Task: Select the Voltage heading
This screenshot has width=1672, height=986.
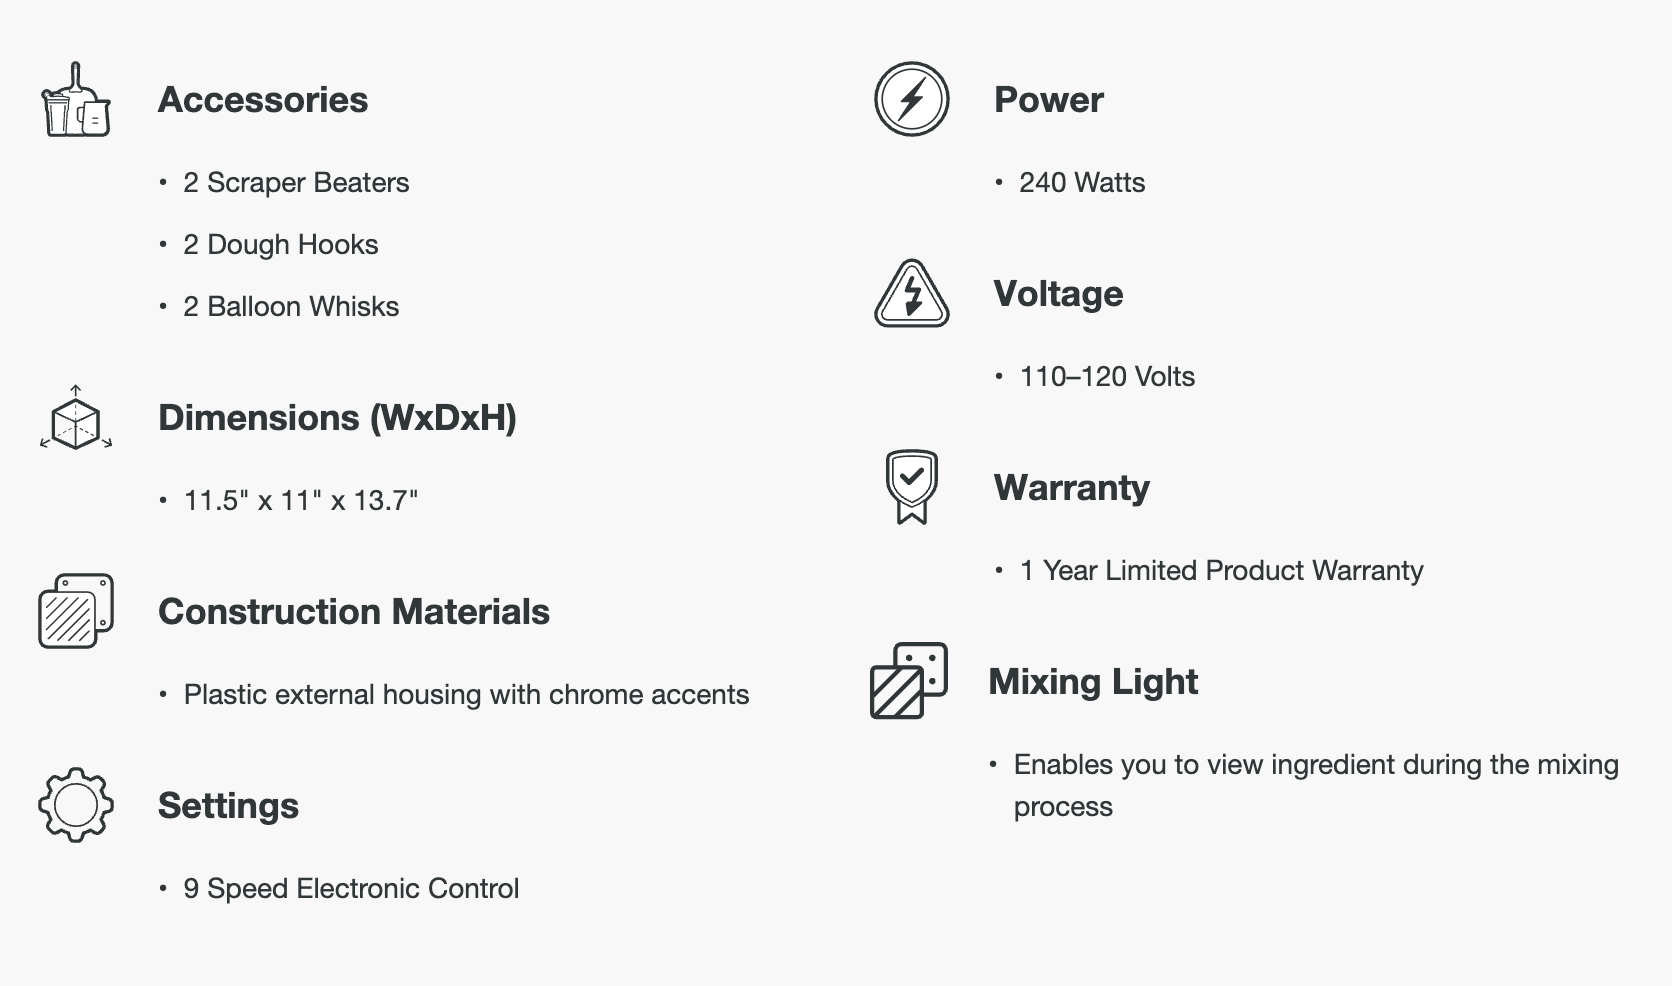Action: 1058,294
